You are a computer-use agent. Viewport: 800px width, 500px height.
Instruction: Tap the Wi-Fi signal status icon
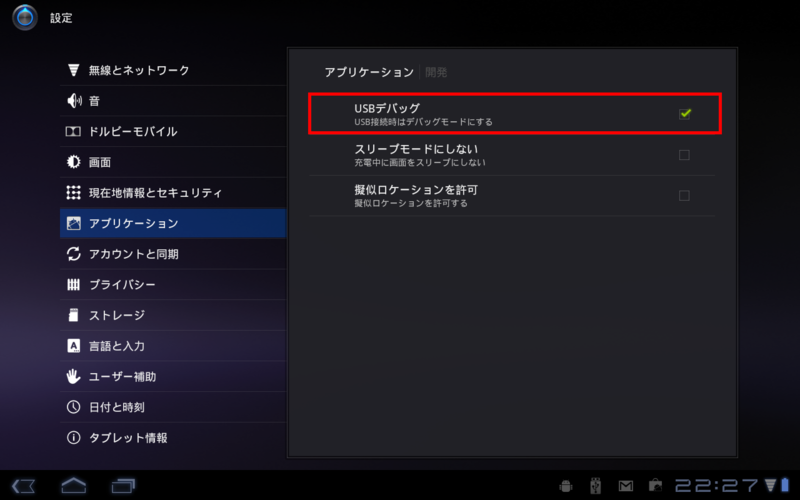click(770, 485)
